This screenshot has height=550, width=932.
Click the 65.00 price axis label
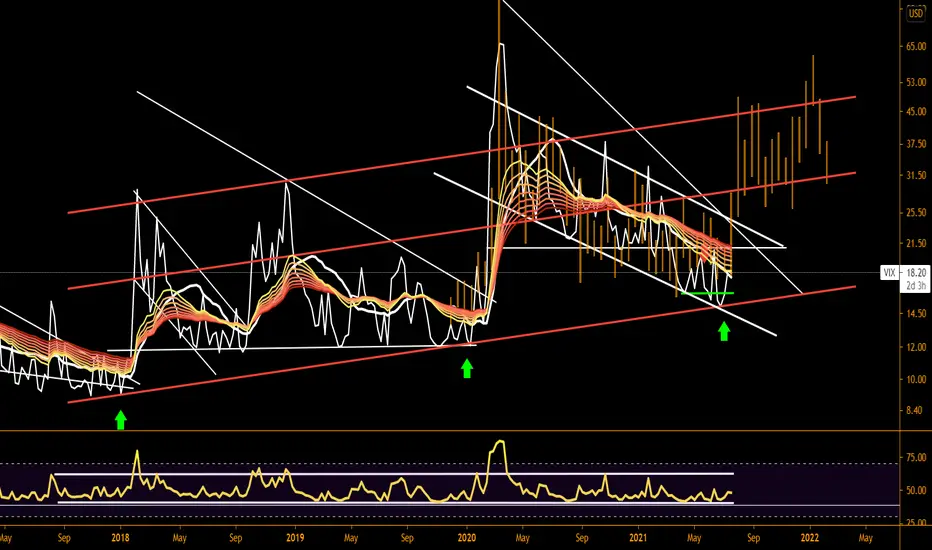916,46
